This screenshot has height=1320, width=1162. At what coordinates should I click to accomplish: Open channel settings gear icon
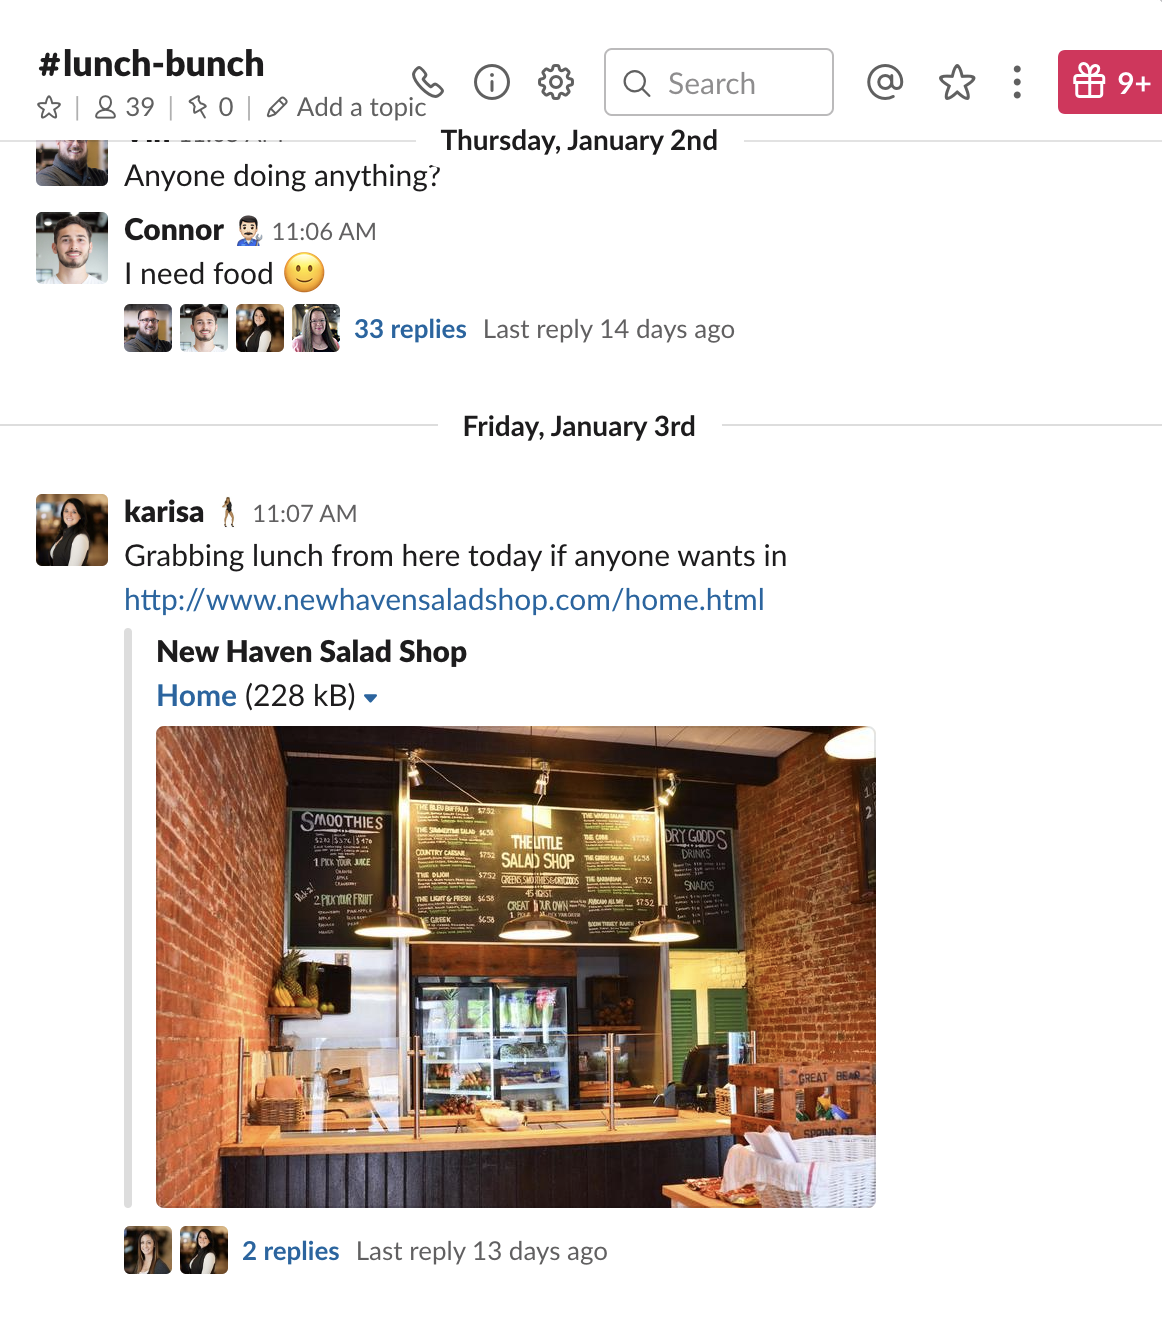(x=555, y=82)
